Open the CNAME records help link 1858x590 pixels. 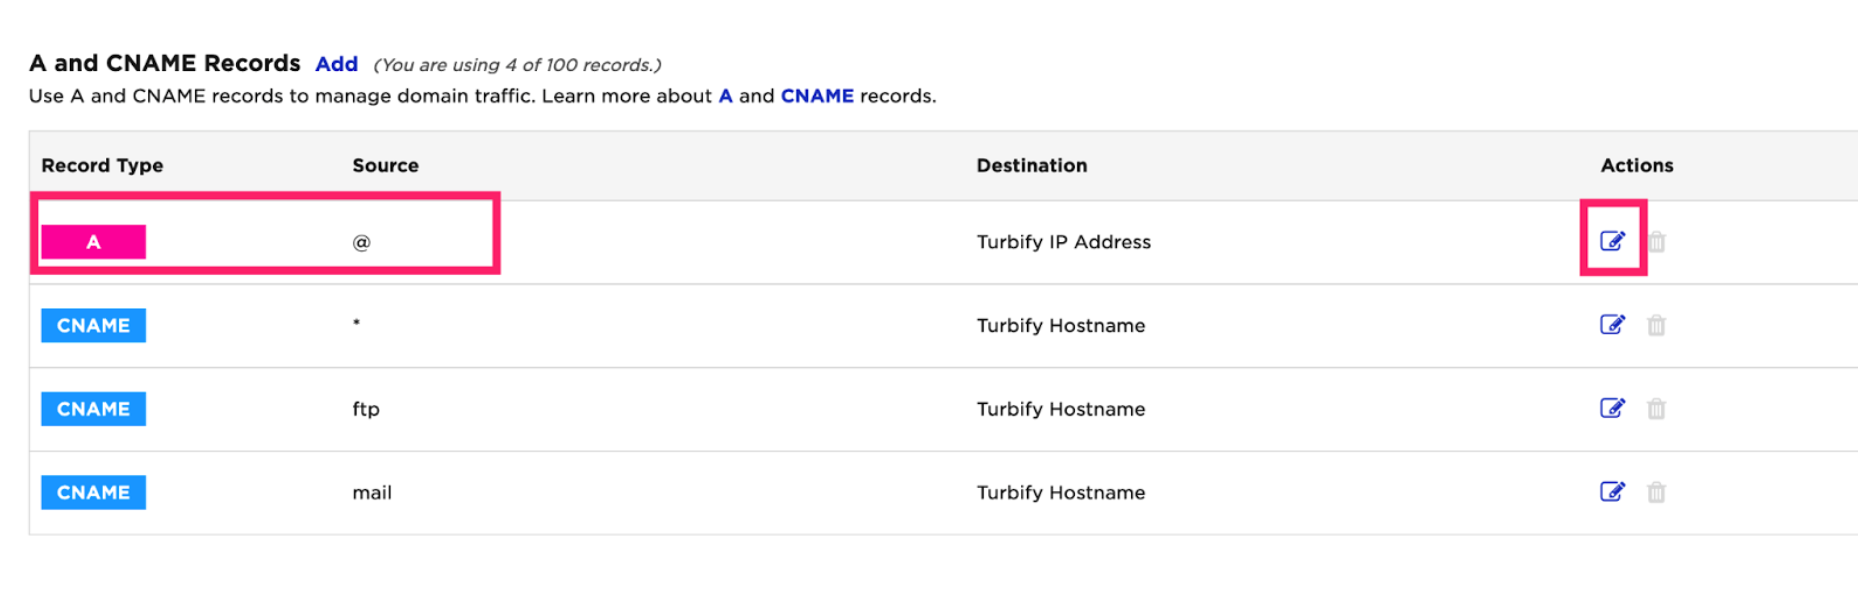[817, 96]
